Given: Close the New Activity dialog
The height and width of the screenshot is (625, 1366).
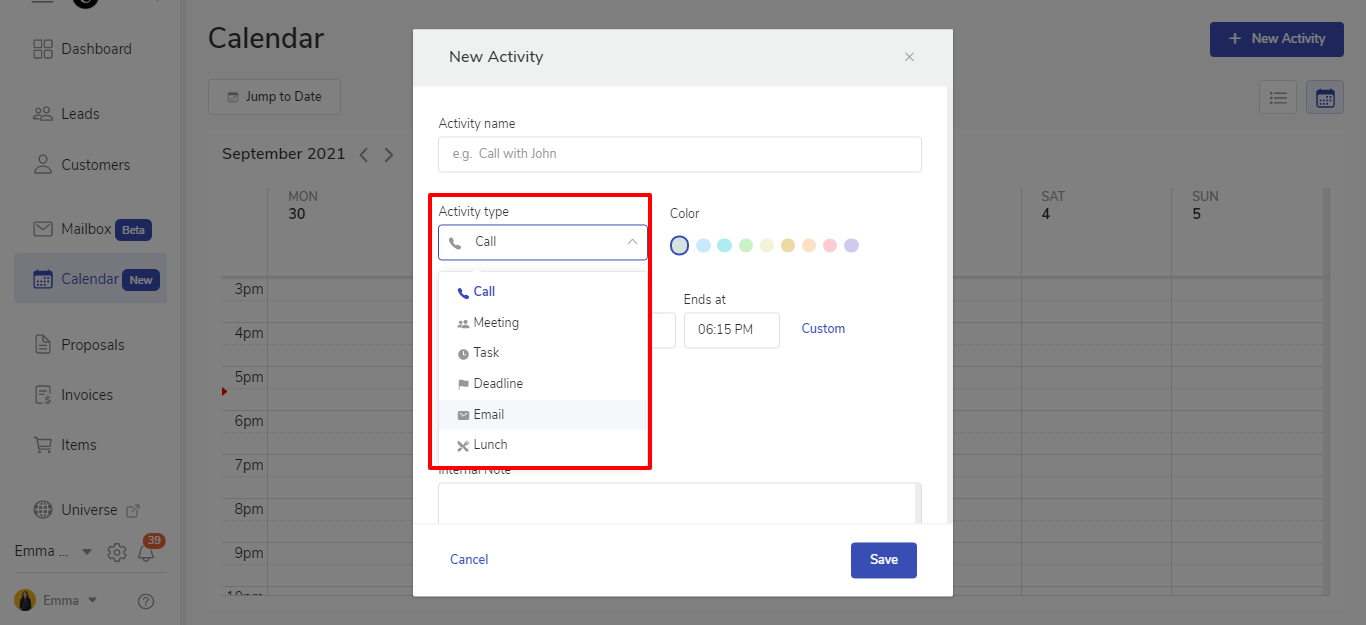Looking at the screenshot, I should tap(909, 57).
